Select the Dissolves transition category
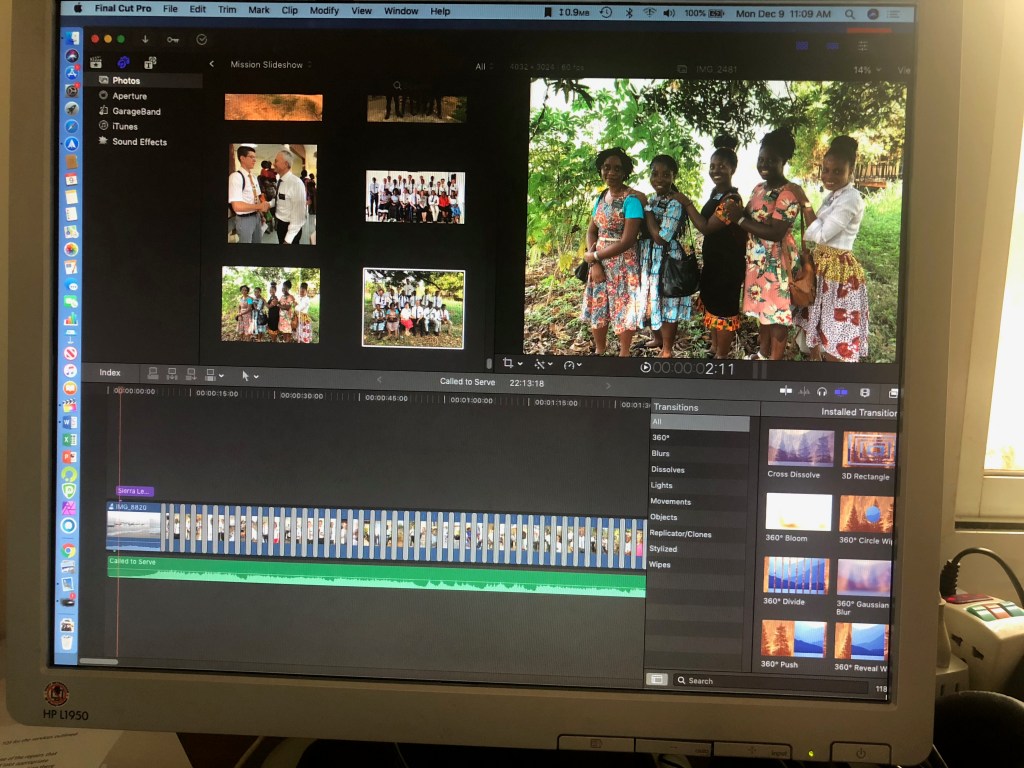Viewport: 1024px width, 768px height. (x=668, y=469)
